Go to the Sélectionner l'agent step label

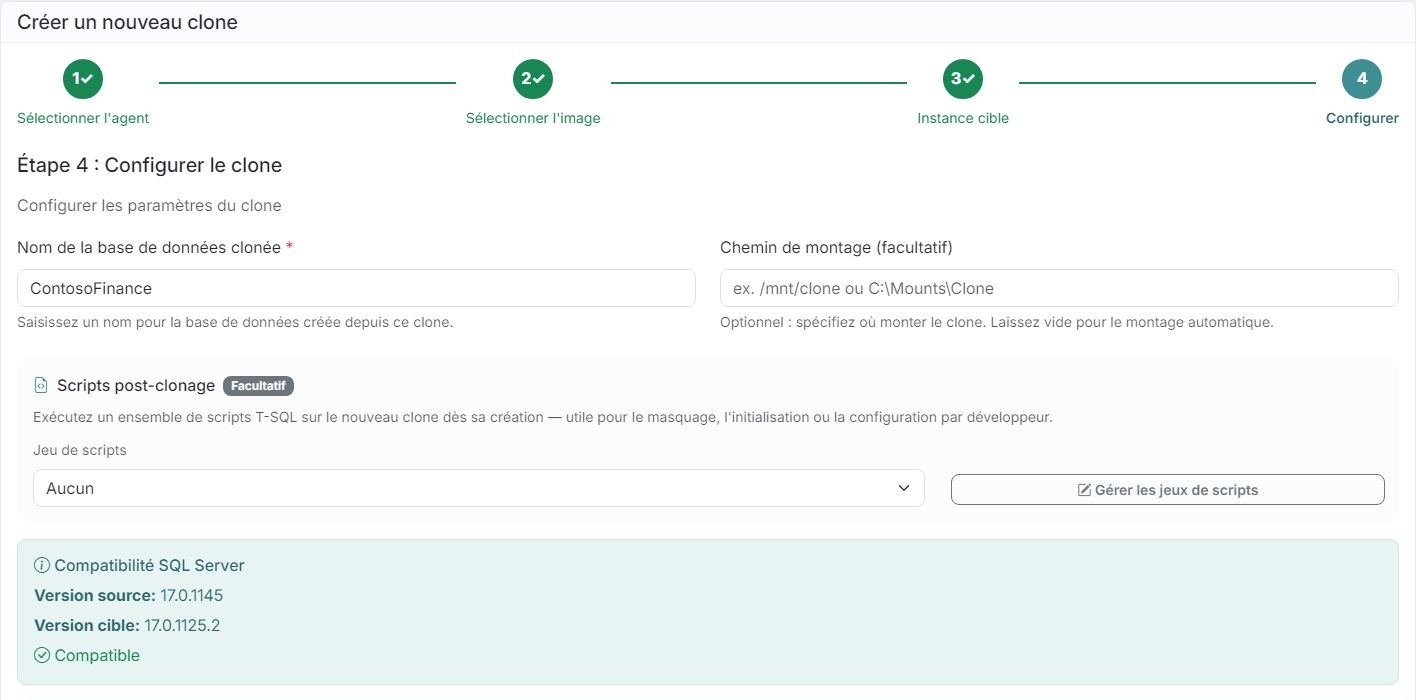click(x=83, y=118)
